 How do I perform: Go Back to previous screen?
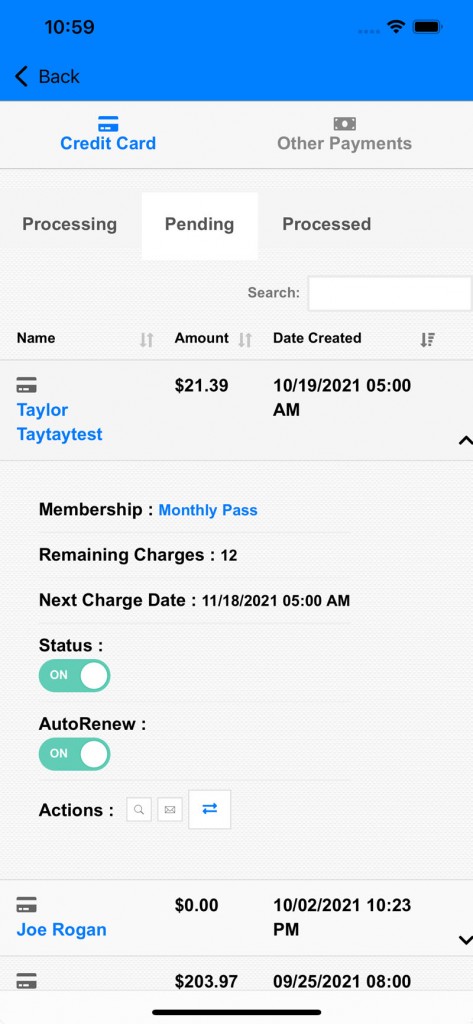[47, 76]
